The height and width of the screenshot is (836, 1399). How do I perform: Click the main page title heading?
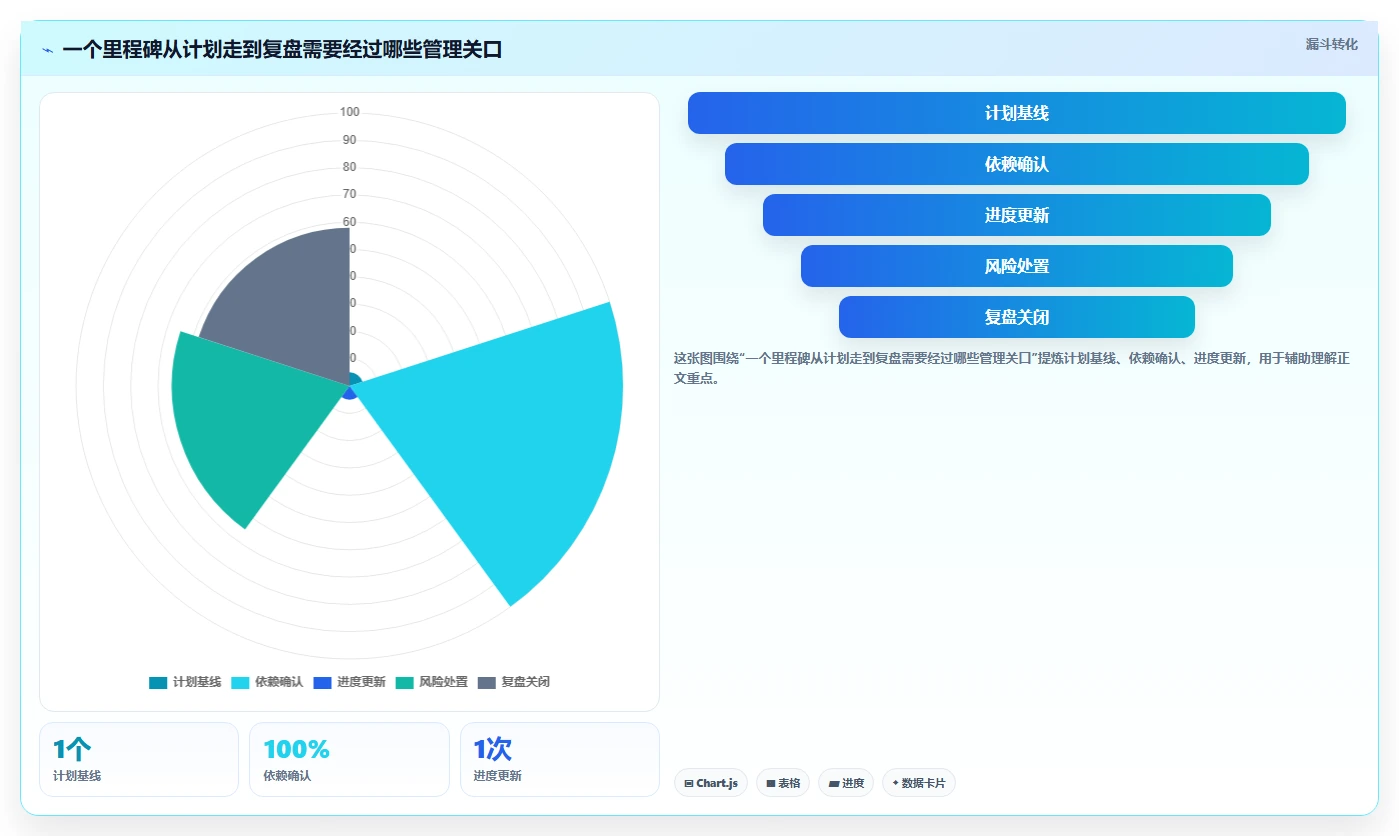(x=282, y=49)
